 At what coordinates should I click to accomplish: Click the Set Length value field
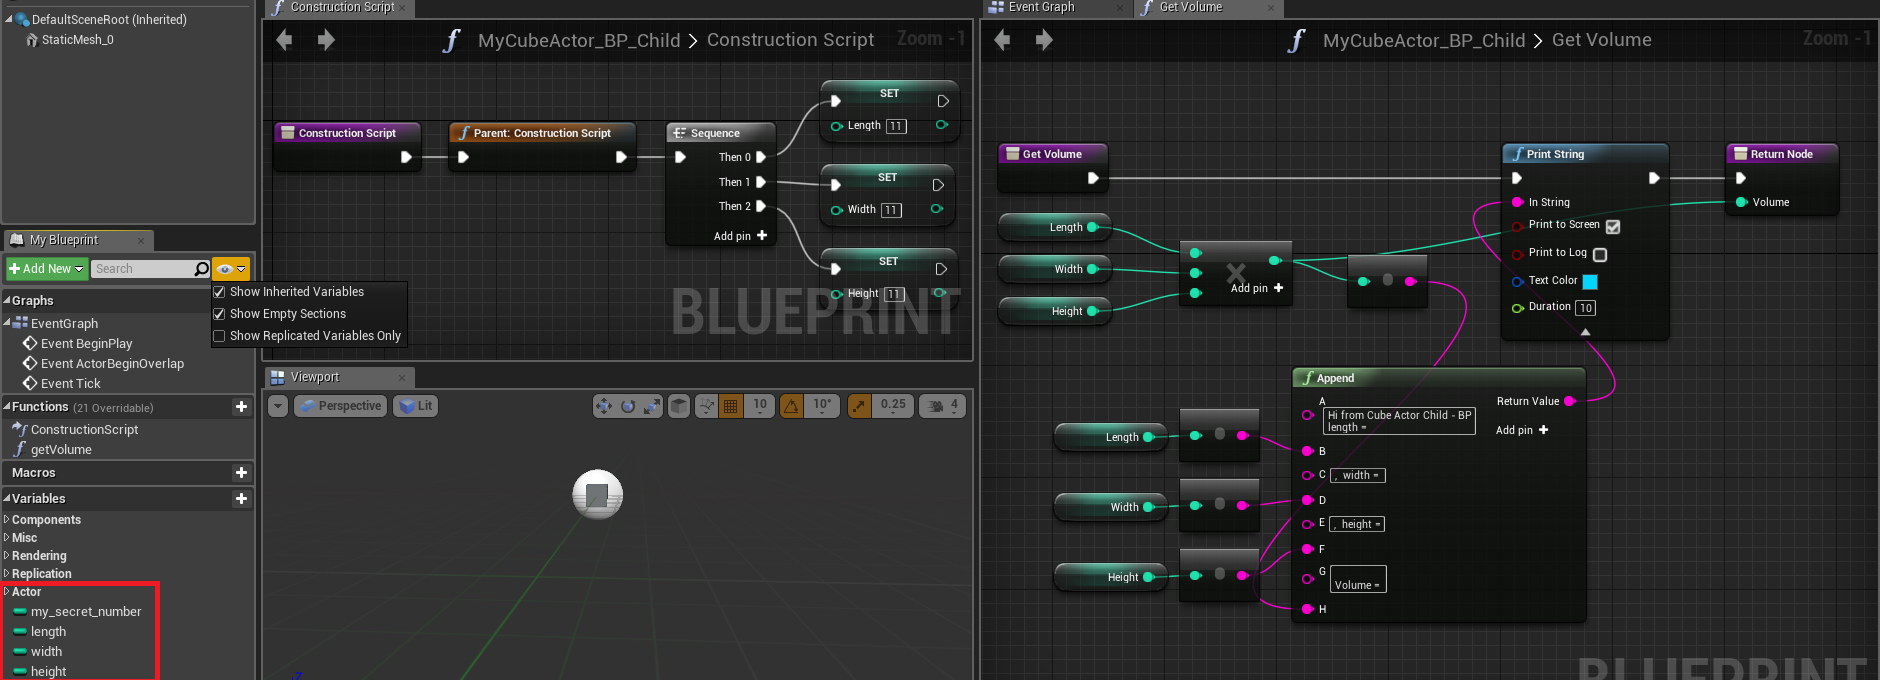tap(896, 126)
